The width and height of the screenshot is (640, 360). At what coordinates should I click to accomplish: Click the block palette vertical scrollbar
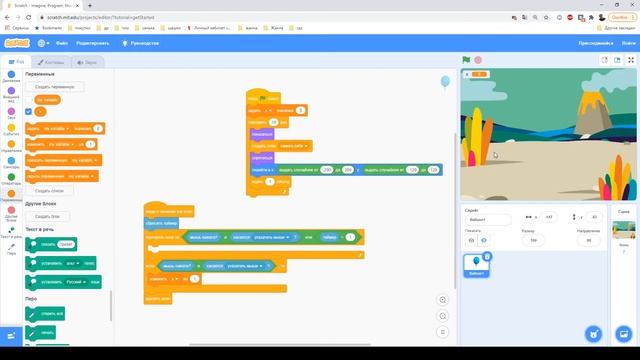point(111,305)
